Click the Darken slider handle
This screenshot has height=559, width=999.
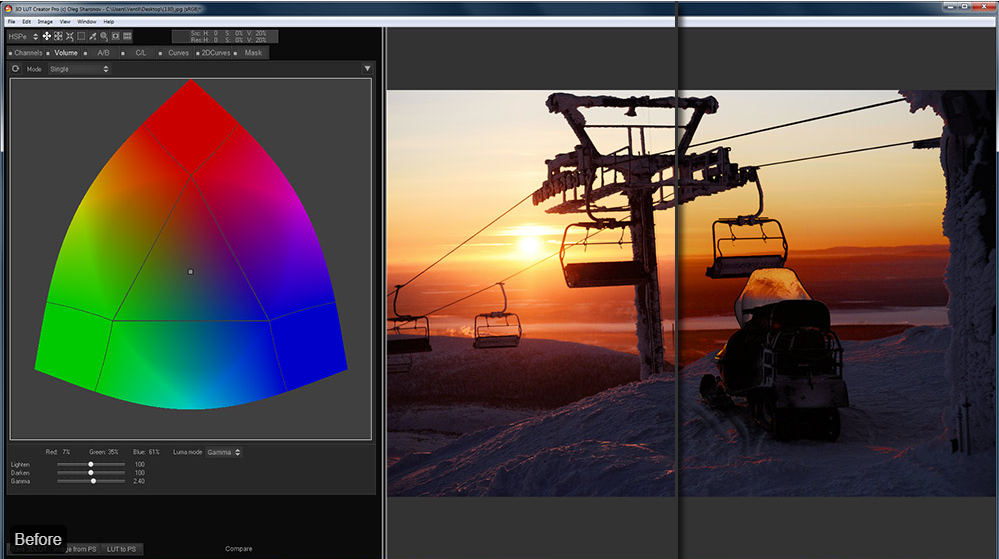pyautogui.click(x=91, y=473)
